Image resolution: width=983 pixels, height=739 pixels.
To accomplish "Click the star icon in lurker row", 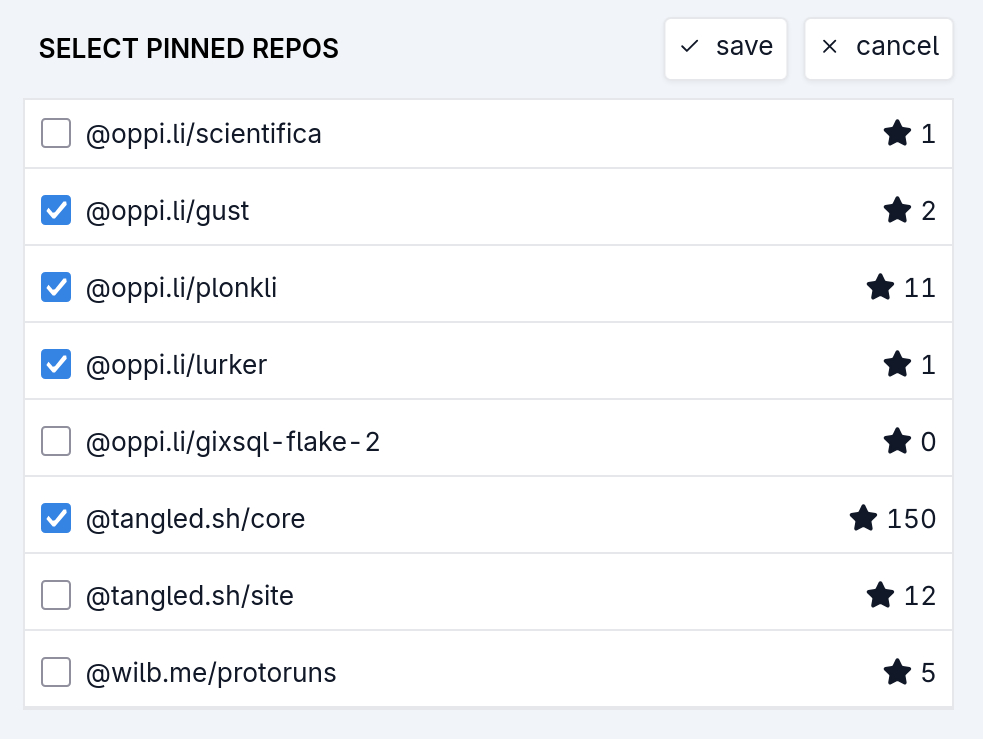I will point(897,365).
